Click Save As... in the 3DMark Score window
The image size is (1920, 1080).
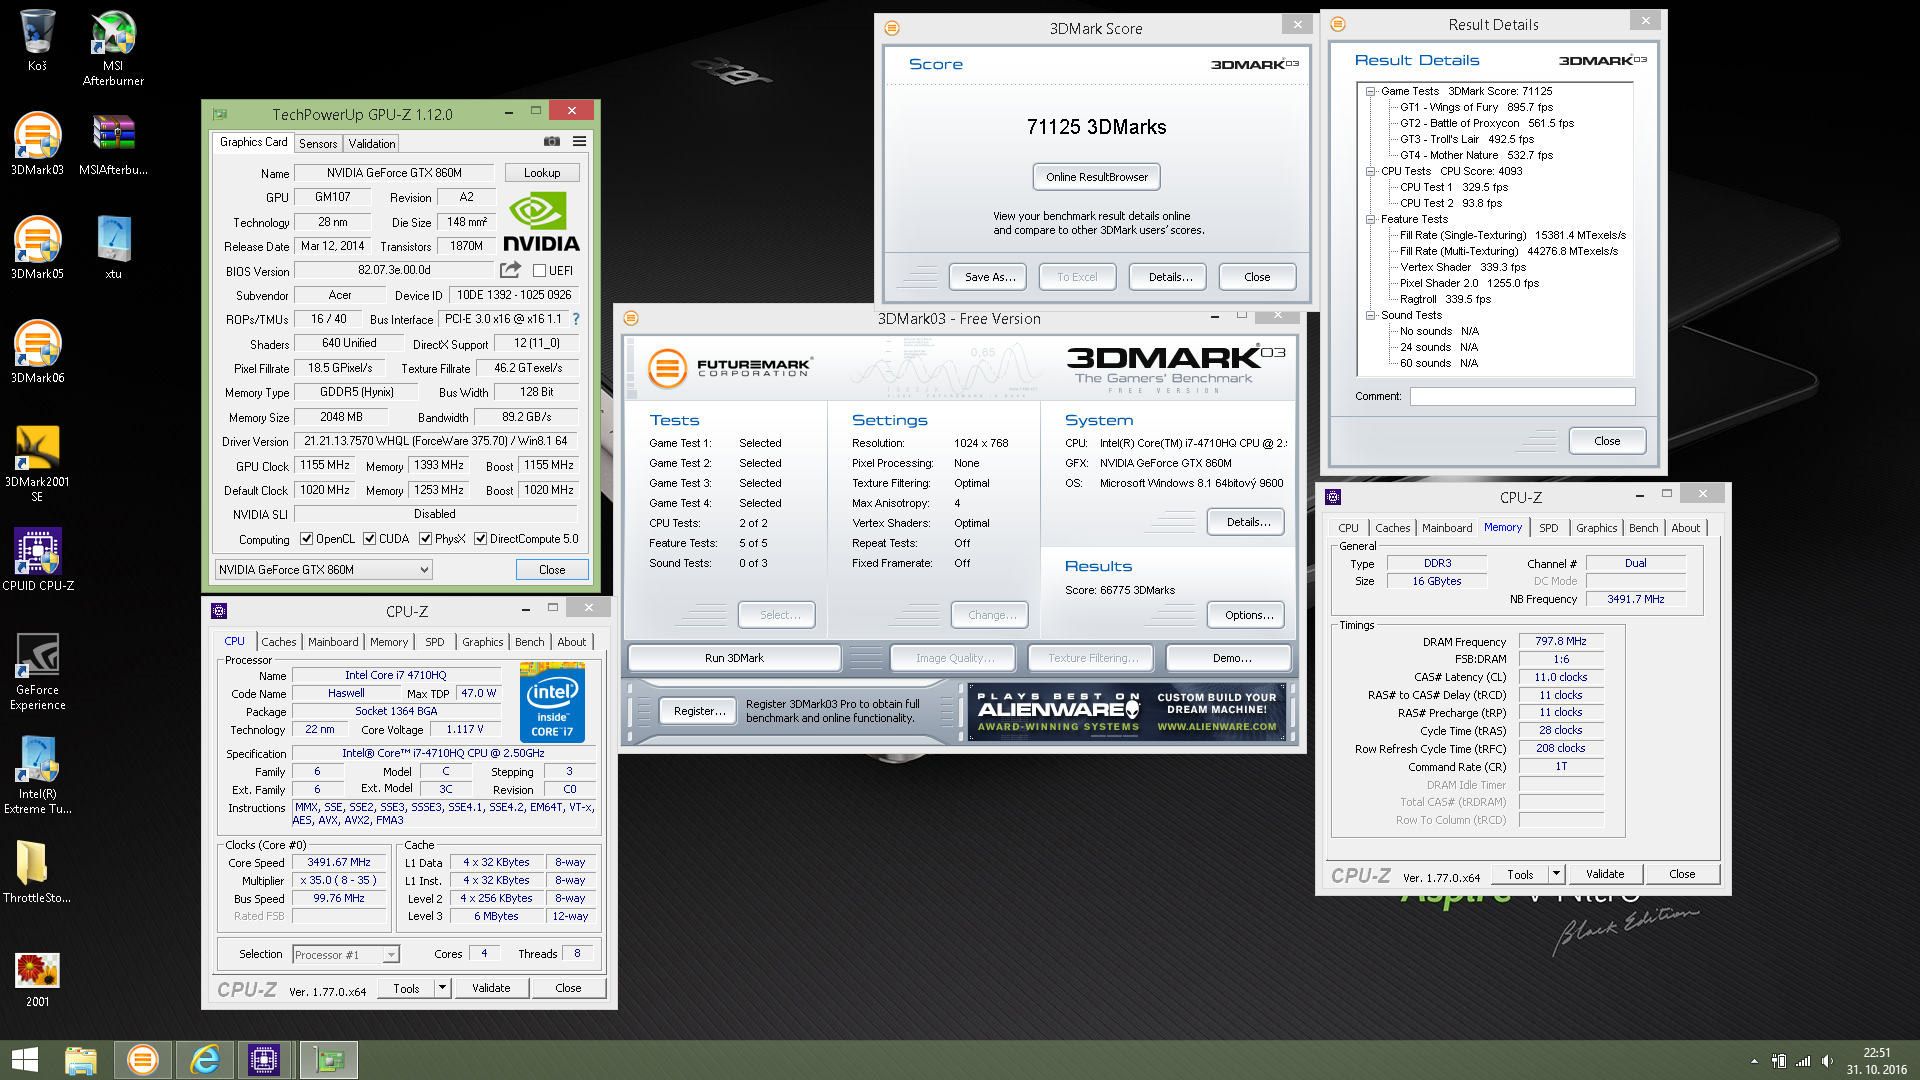(x=990, y=277)
